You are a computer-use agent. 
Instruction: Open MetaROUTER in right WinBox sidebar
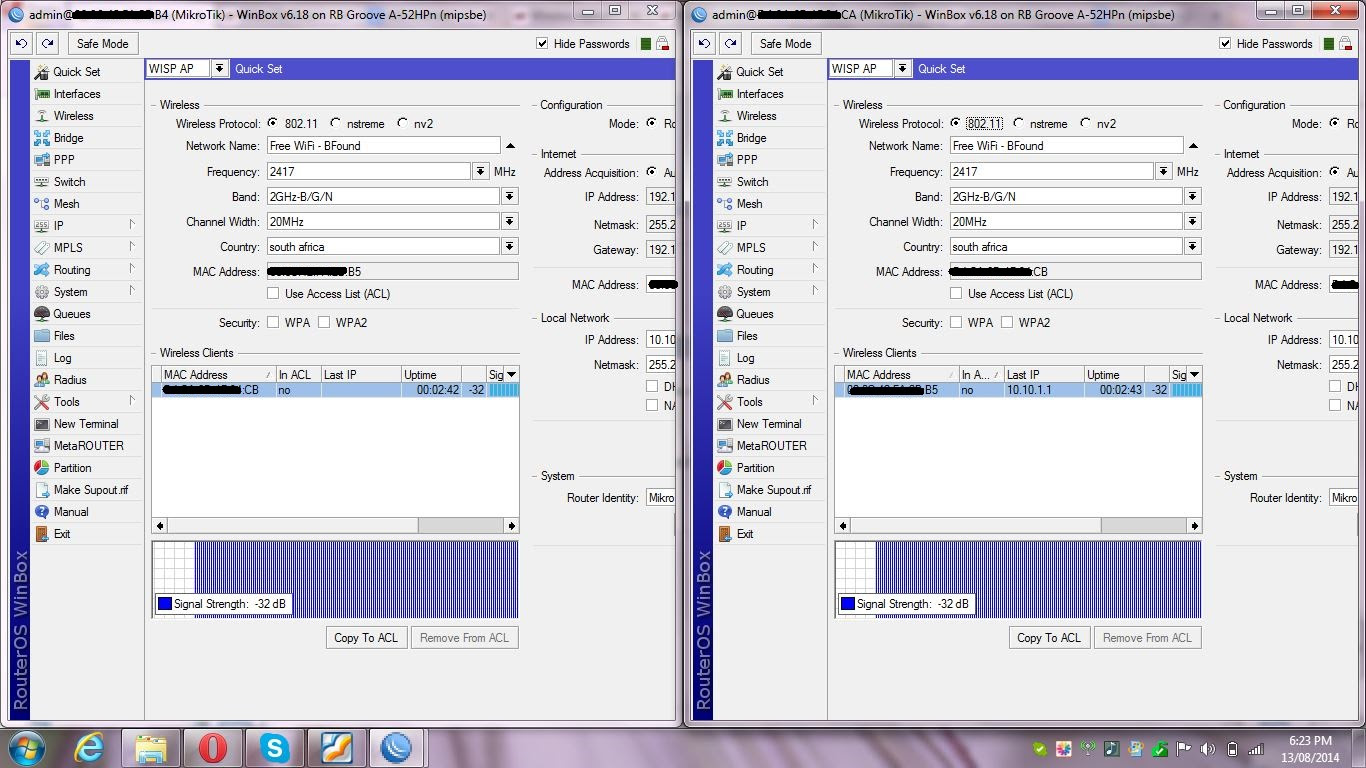pos(769,446)
